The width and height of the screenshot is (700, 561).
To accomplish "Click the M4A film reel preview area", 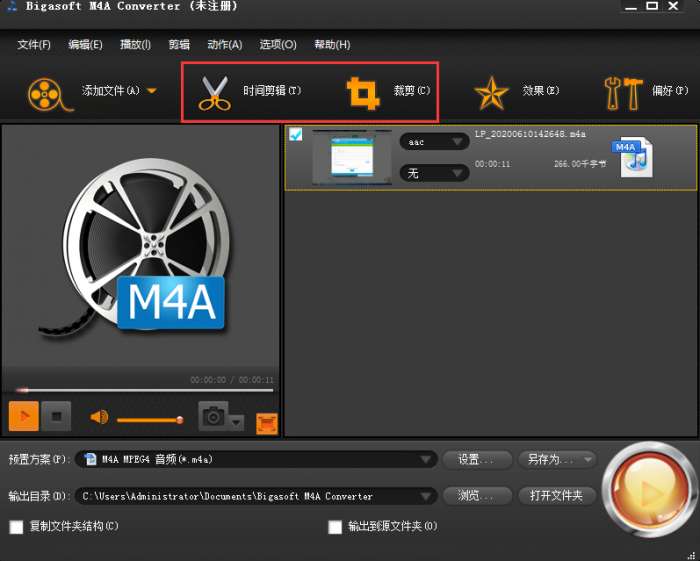I will 140,247.
